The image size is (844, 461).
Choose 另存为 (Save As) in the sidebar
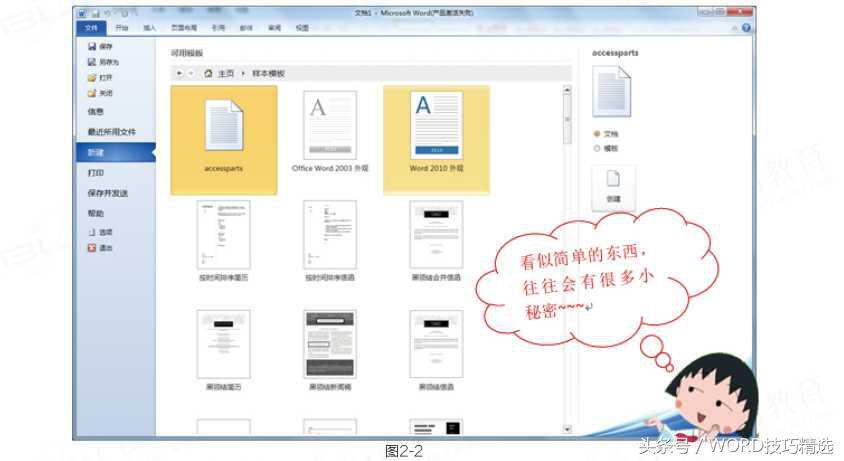click(103, 62)
